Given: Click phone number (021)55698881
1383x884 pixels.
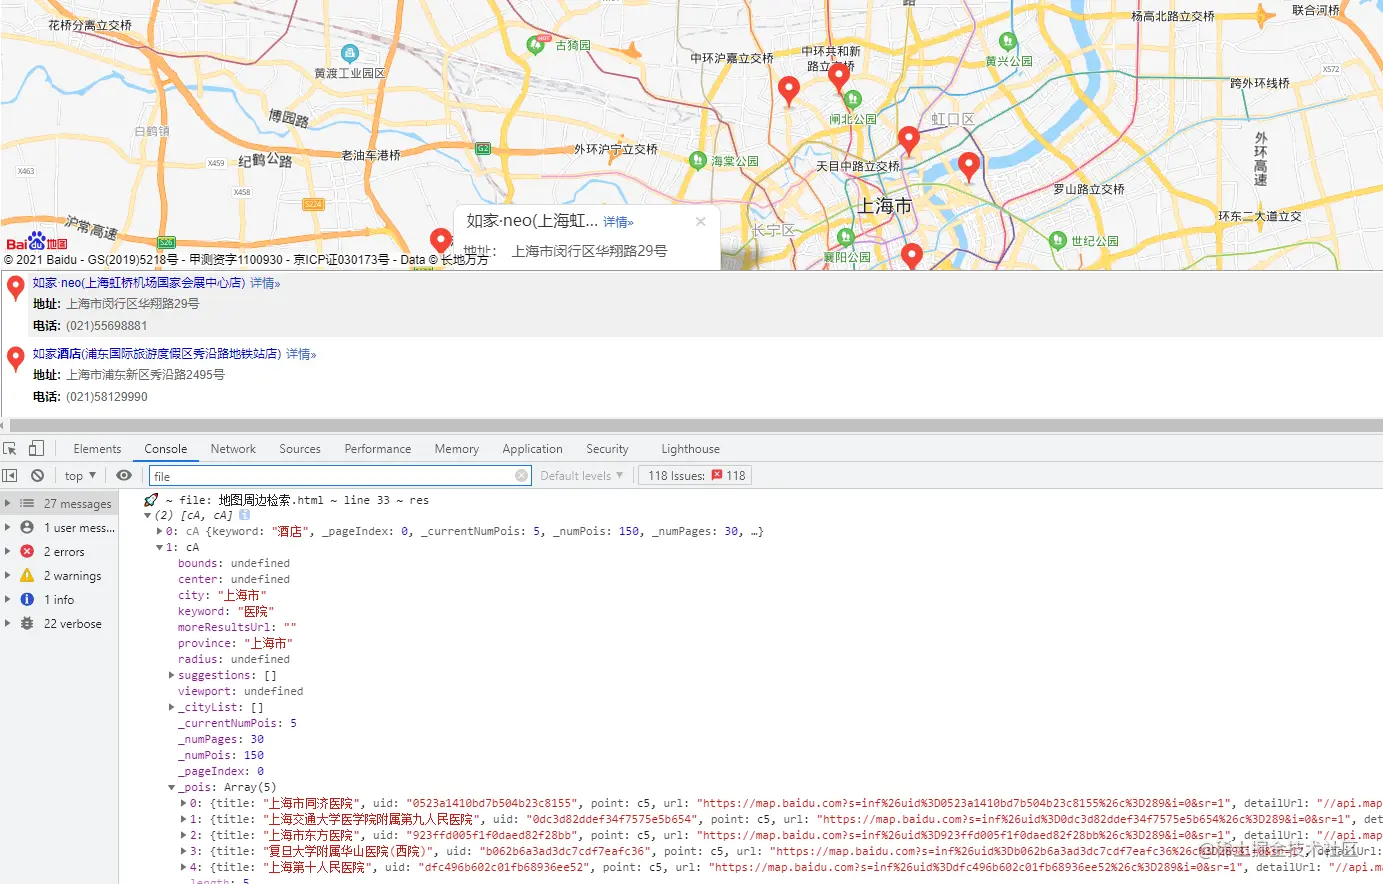Looking at the screenshot, I should point(106,326).
